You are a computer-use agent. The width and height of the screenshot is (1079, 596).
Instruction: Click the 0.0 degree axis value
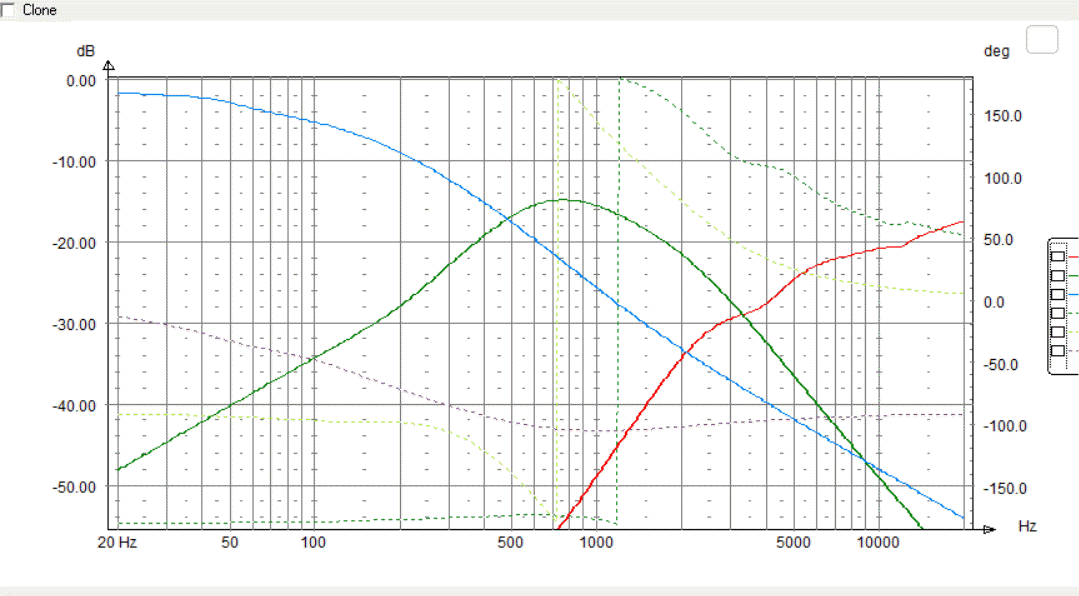[x=994, y=303]
